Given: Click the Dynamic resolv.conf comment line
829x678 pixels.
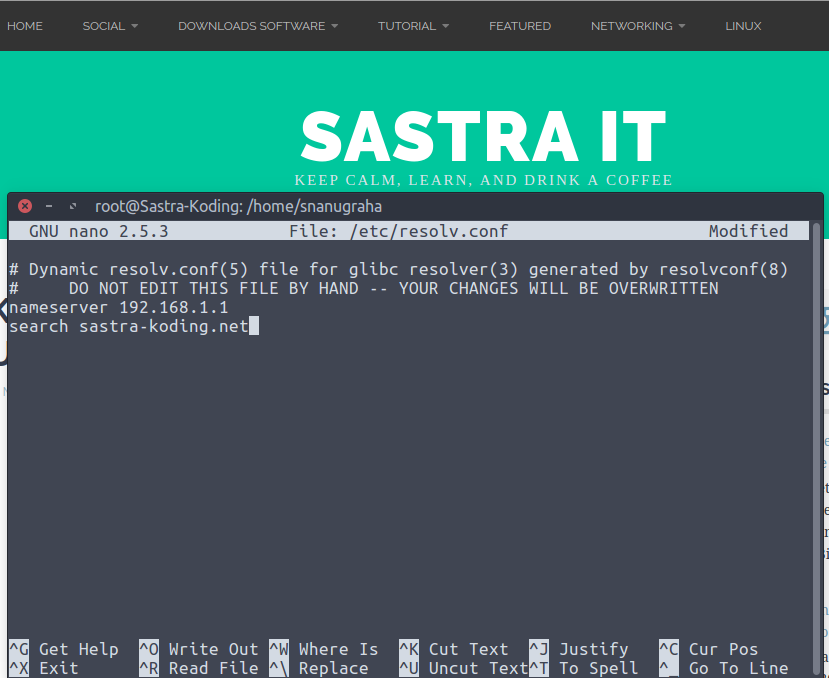Looking at the screenshot, I should tap(398, 269).
